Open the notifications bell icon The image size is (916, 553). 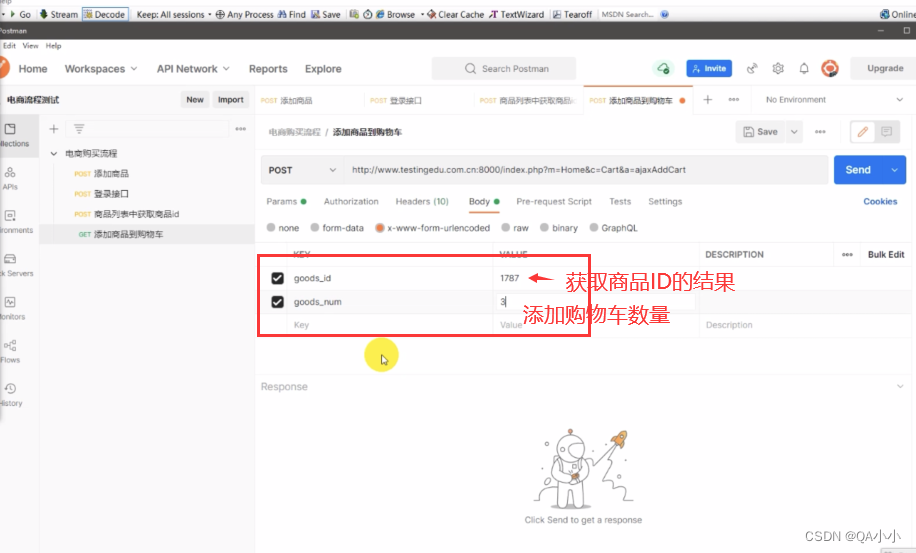804,68
